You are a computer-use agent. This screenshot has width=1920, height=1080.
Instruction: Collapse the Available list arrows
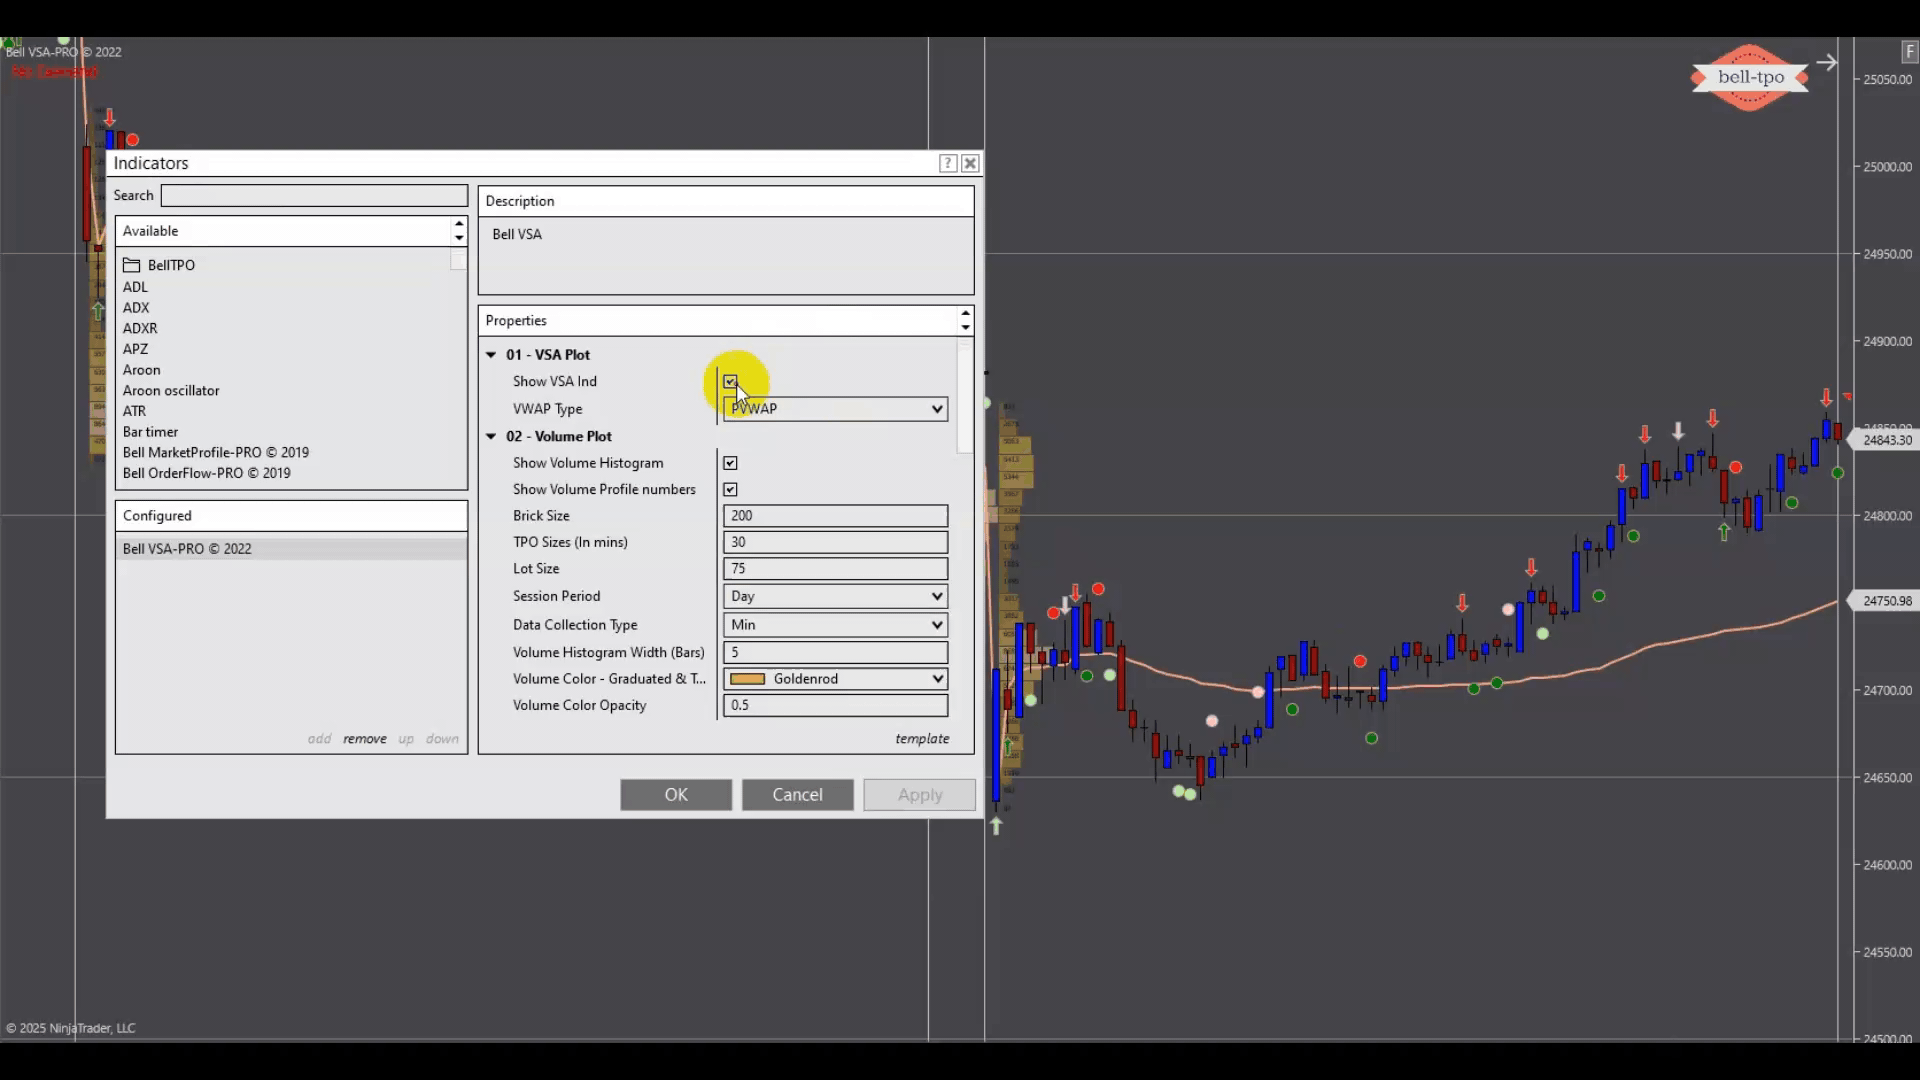point(459,231)
